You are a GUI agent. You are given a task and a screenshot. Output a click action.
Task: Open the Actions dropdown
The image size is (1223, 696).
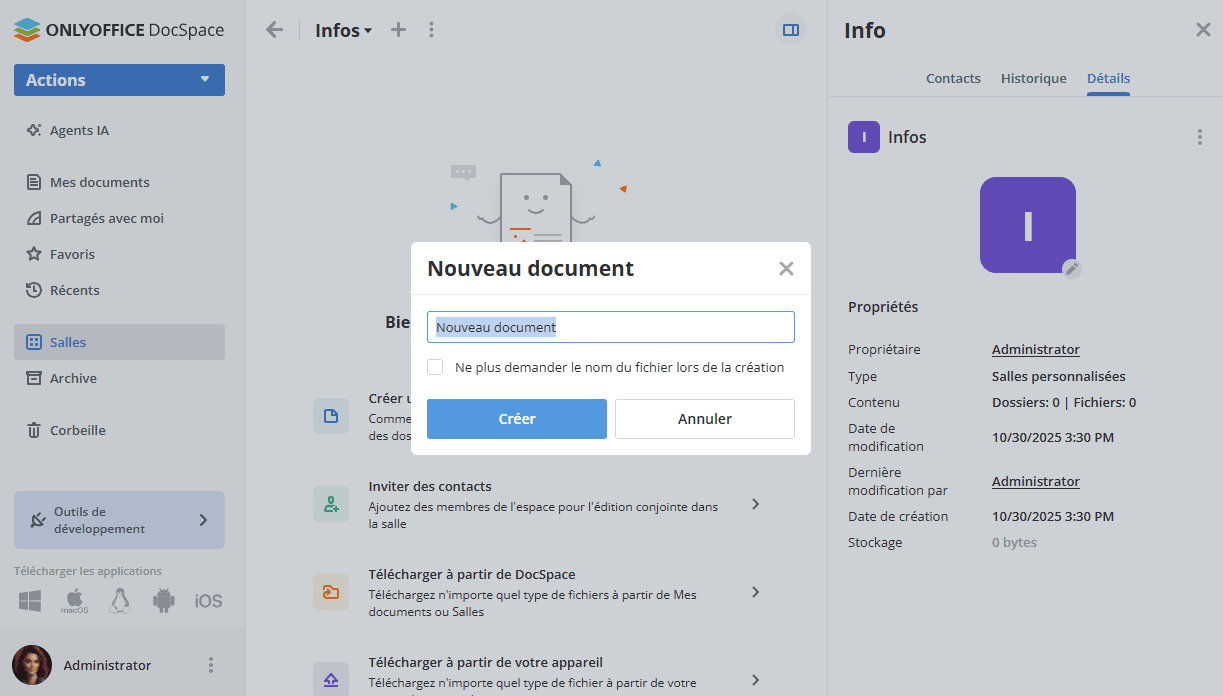click(x=119, y=79)
